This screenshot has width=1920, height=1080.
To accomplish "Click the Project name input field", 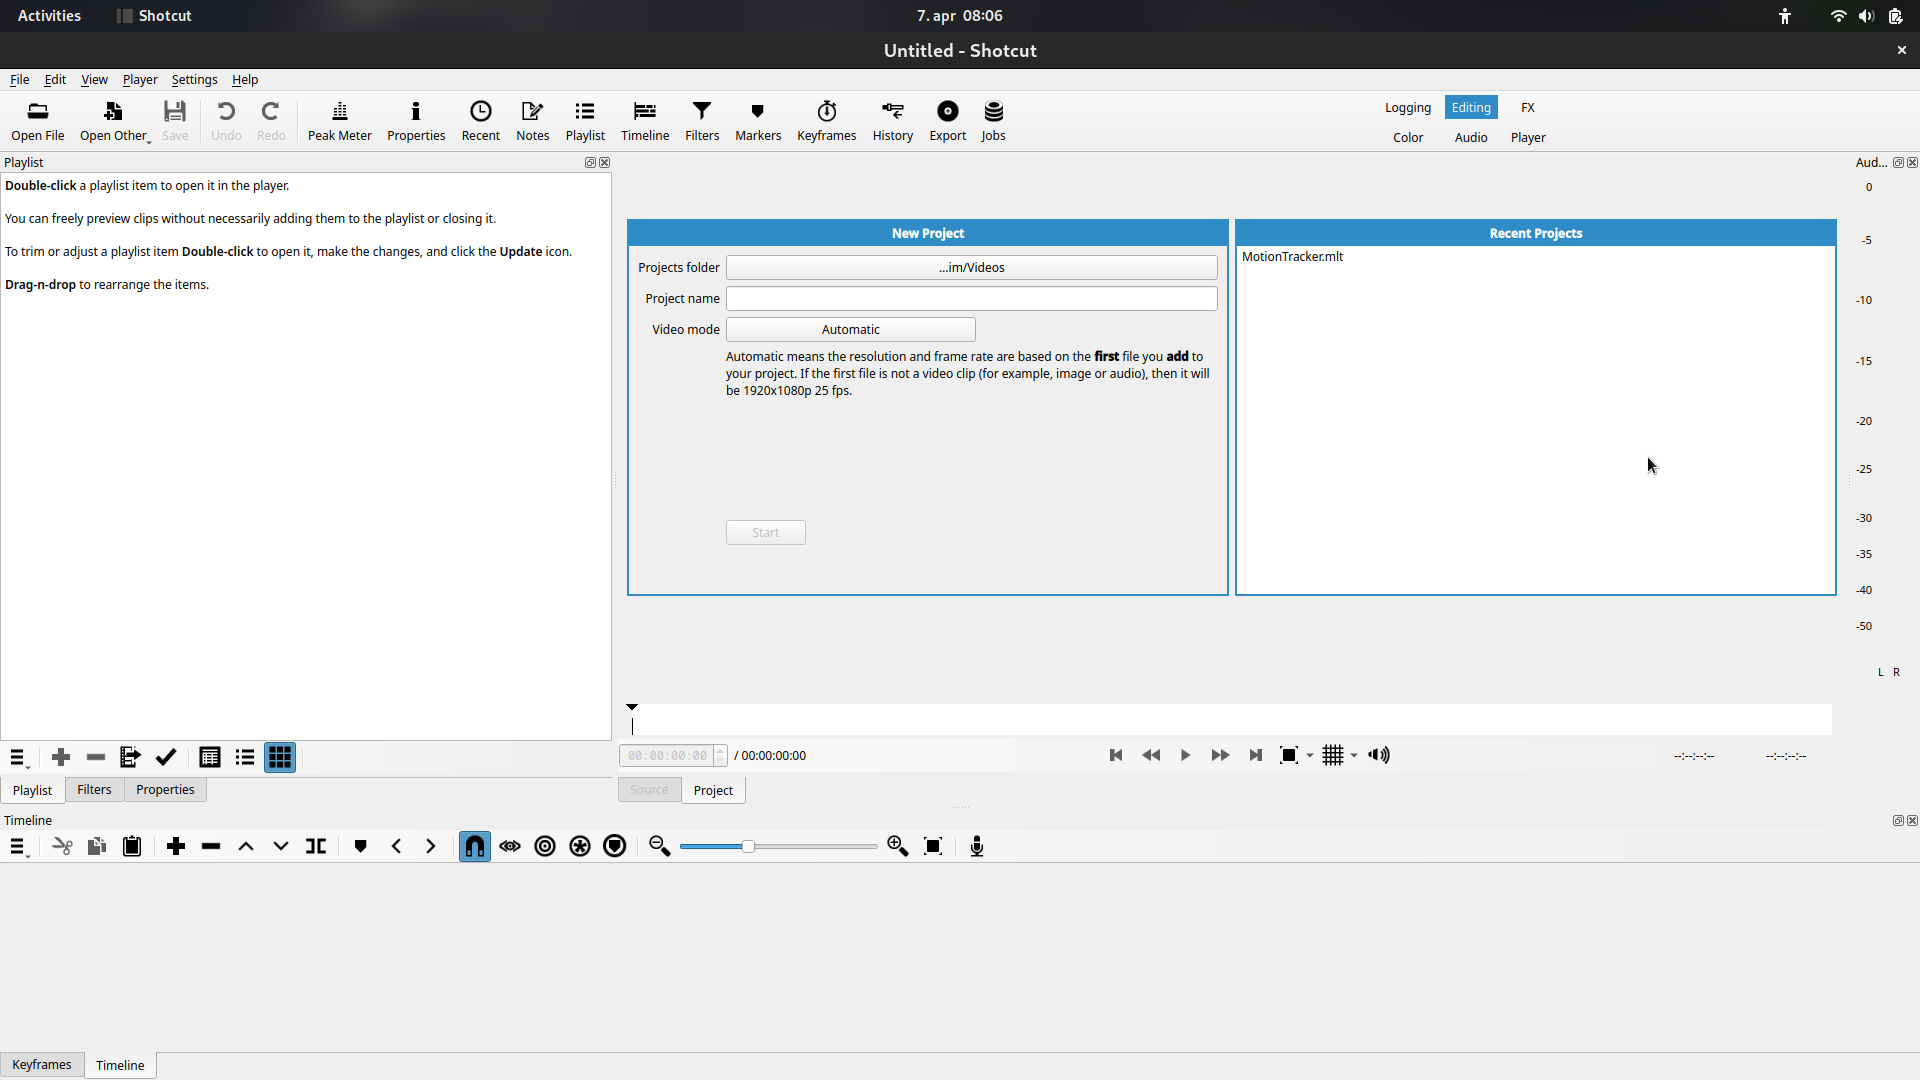I will pyautogui.click(x=971, y=298).
